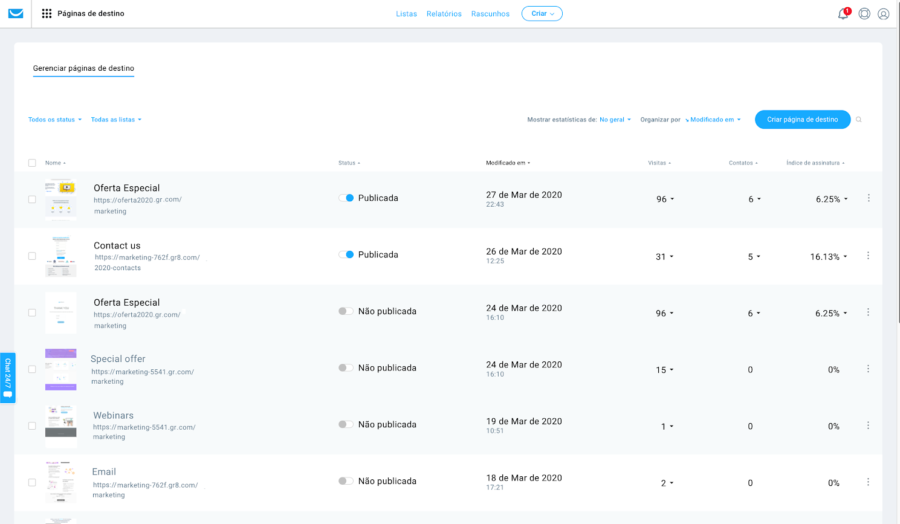The image size is (900, 524).
Task: Click the page vertical scrollbar
Action: coord(898,161)
